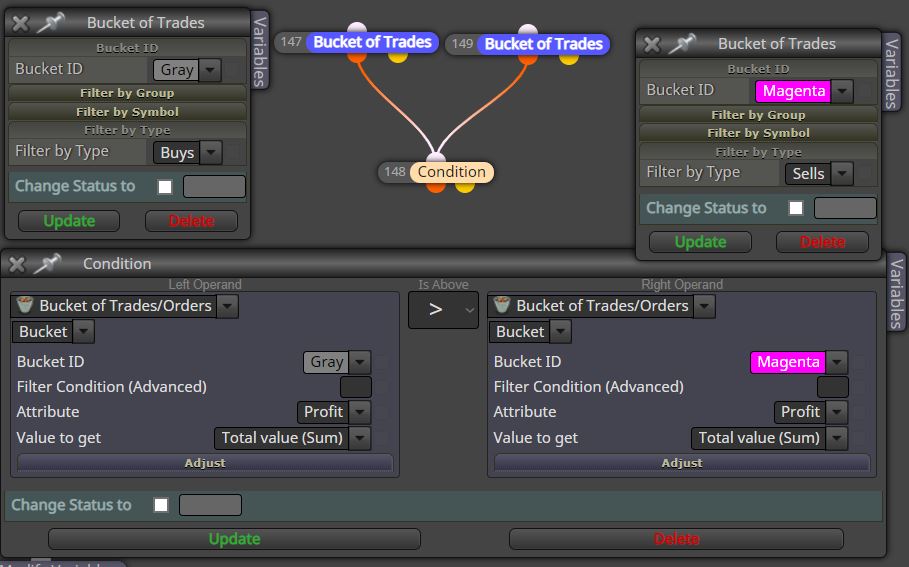Close the Condition panel

tap(17, 264)
